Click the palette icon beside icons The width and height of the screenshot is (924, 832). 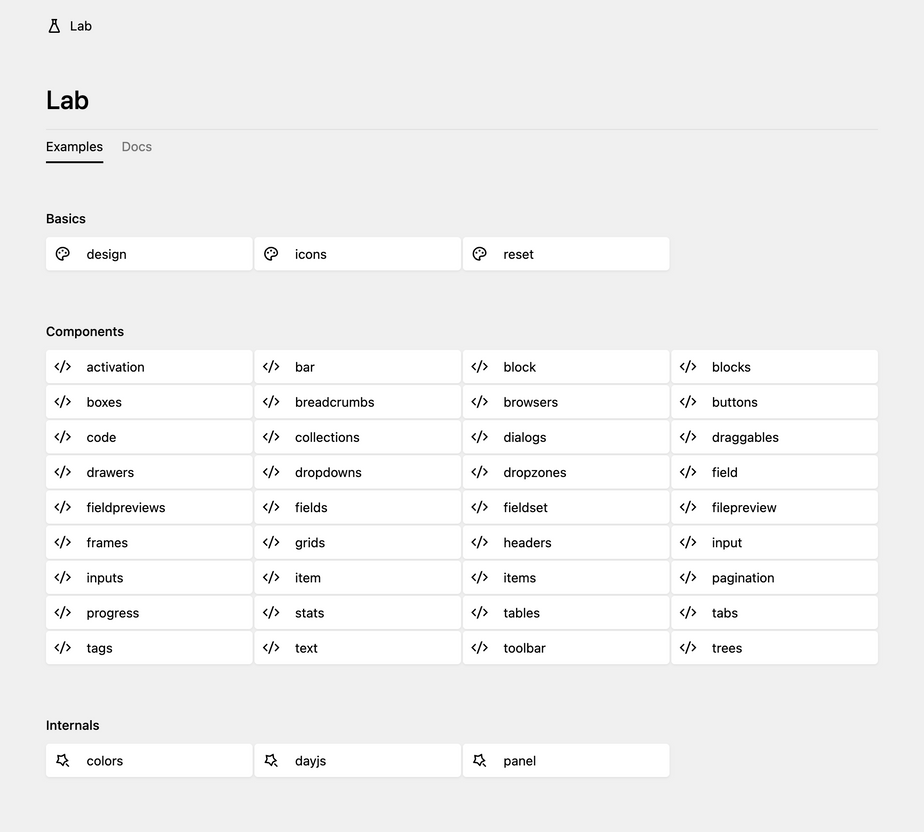271,254
